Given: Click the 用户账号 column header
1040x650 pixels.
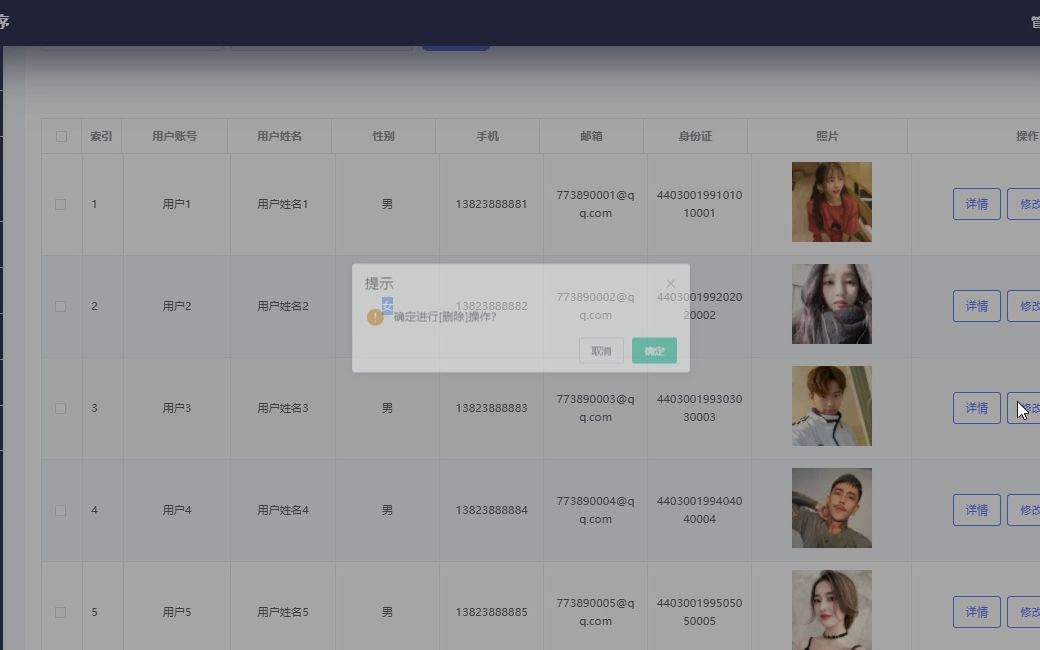Looking at the screenshot, I should (177, 135).
